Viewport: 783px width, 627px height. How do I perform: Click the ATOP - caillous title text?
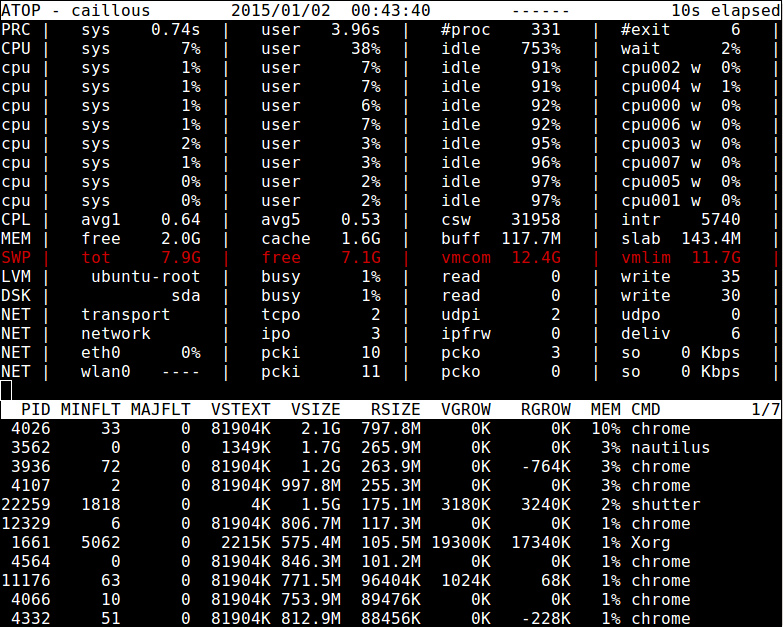[x=76, y=11]
